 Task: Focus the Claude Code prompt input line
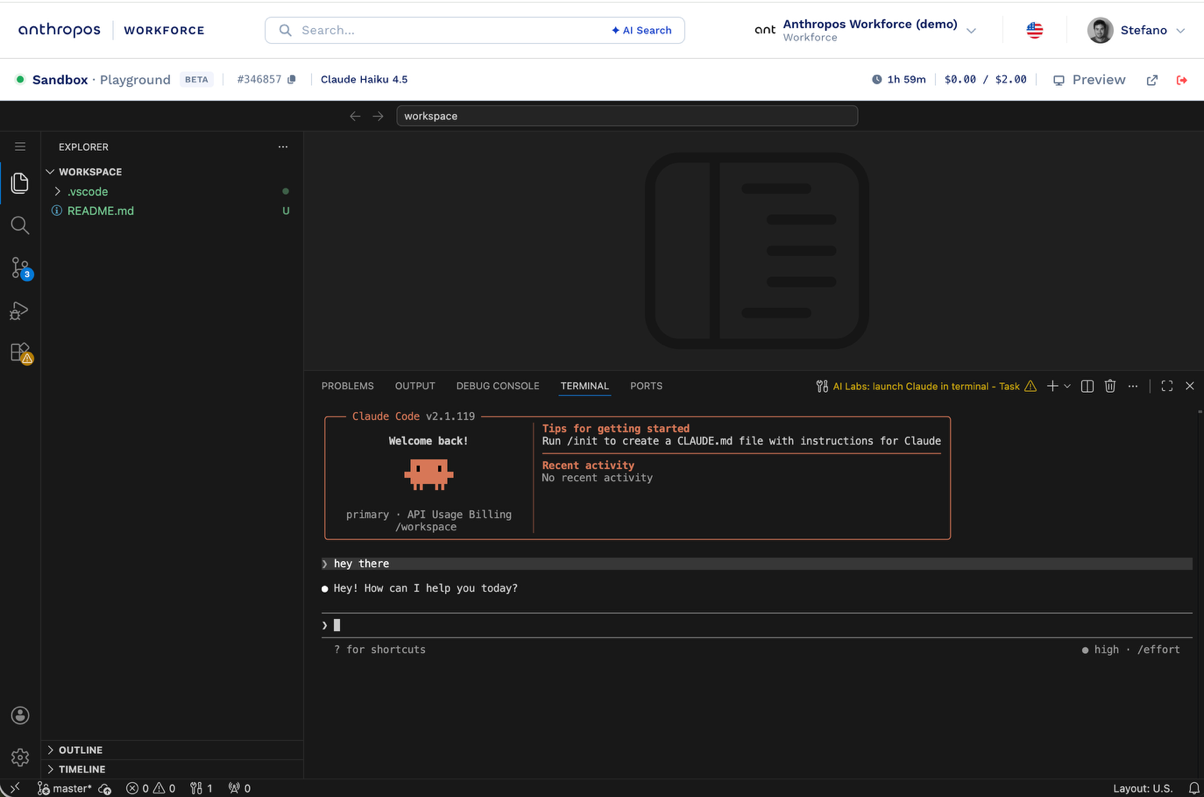click(x=756, y=625)
